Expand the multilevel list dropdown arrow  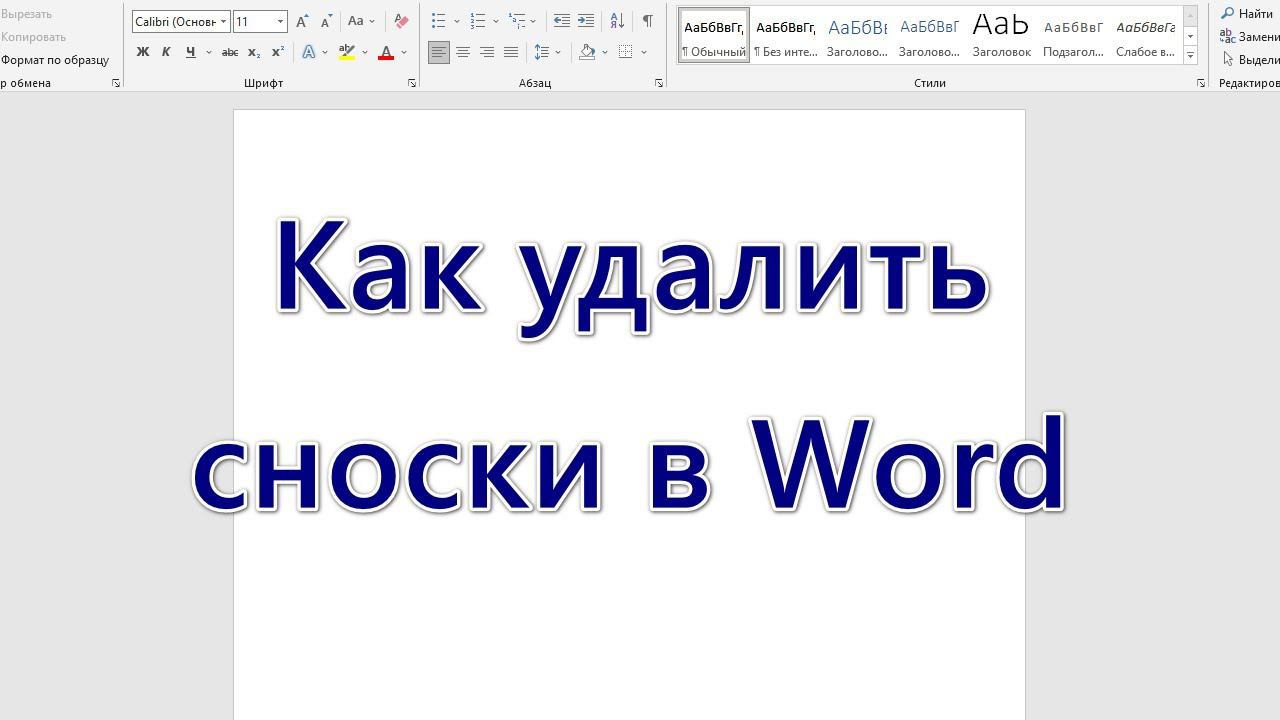534,21
